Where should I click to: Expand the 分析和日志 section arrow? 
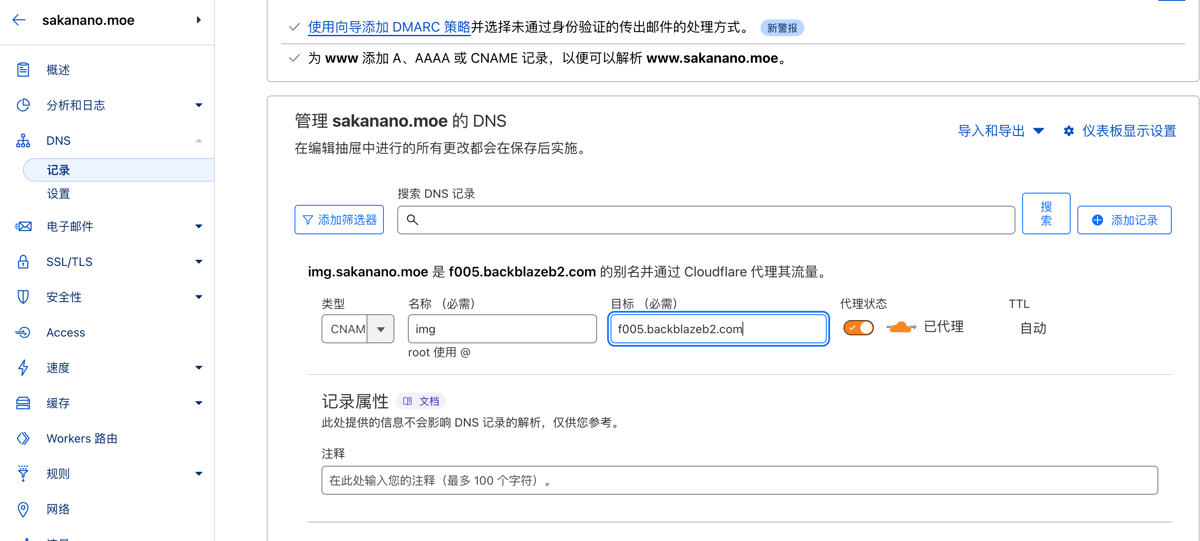click(198, 105)
